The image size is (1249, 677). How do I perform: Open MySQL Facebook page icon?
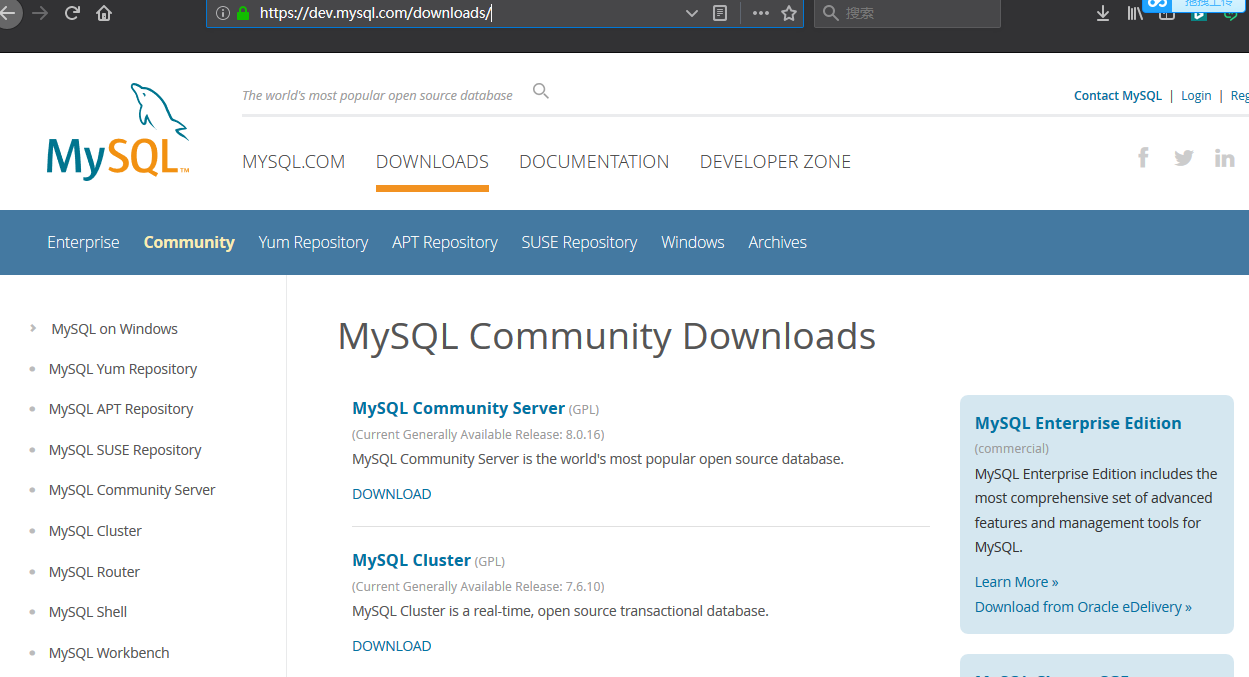click(1143, 157)
